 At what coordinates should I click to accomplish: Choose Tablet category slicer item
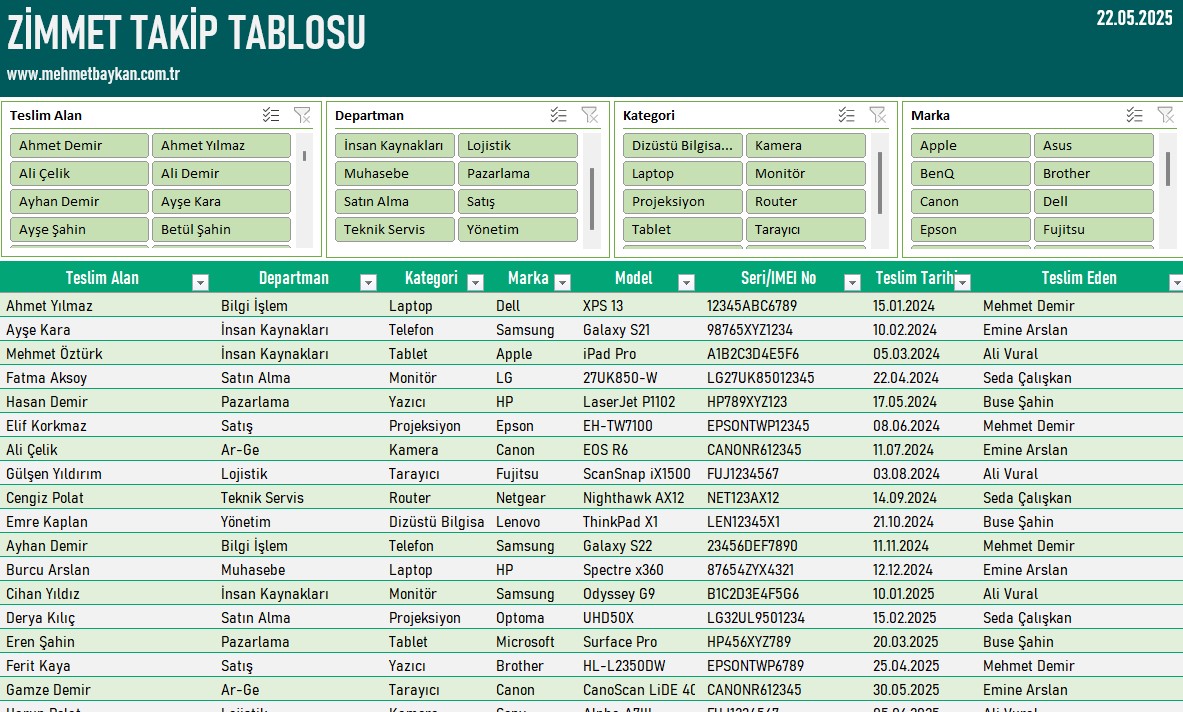[x=683, y=229]
